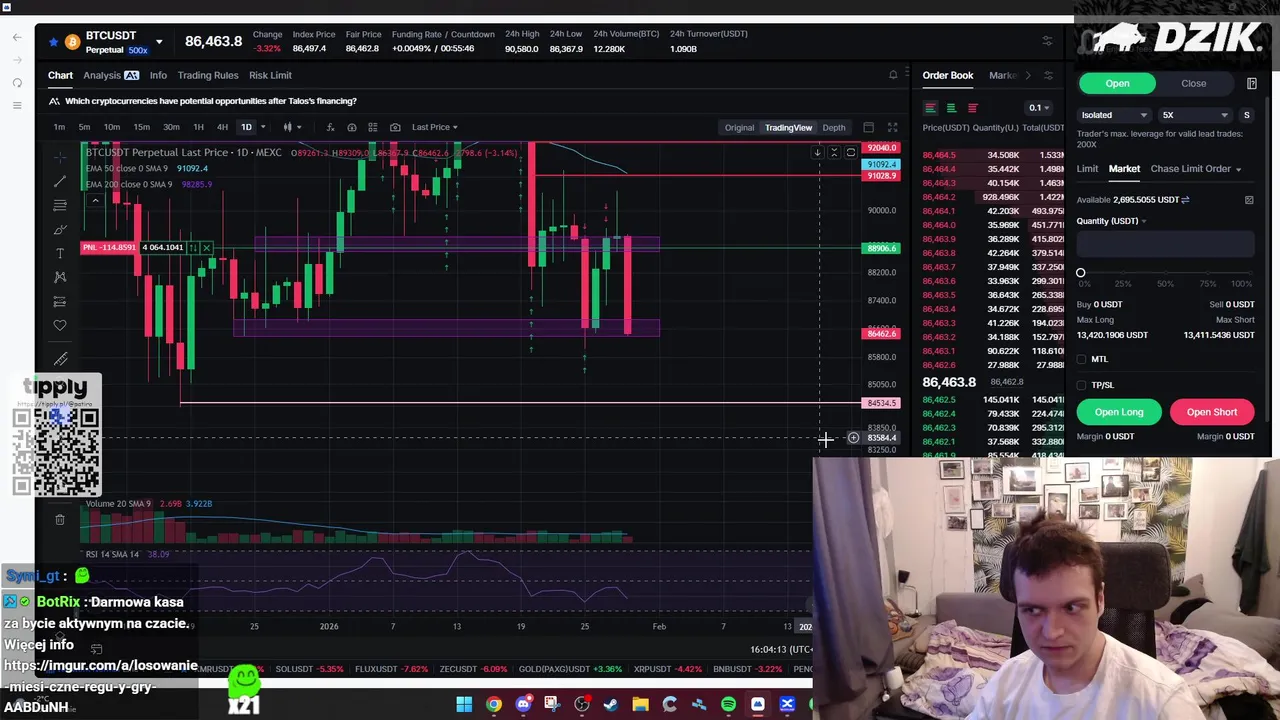Switch to Close position mode

pos(1193,84)
